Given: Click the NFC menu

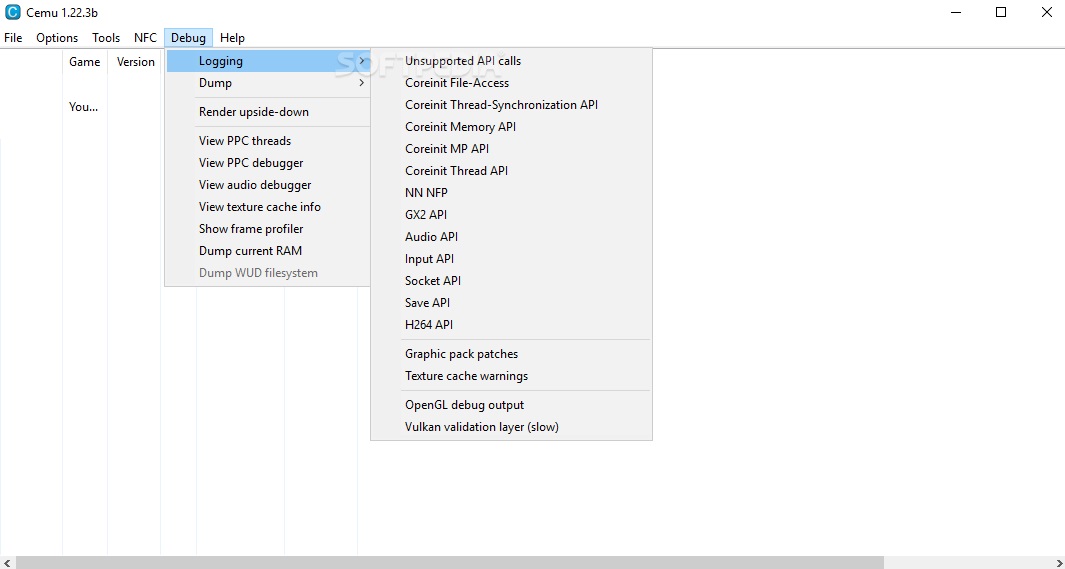Looking at the screenshot, I should (x=145, y=38).
